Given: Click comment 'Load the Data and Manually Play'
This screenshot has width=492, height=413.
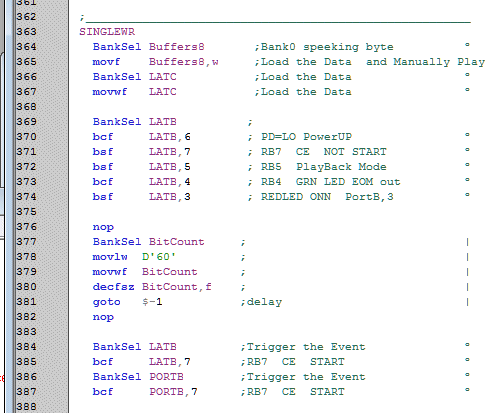Looking at the screenshot, I should (373, 62).
